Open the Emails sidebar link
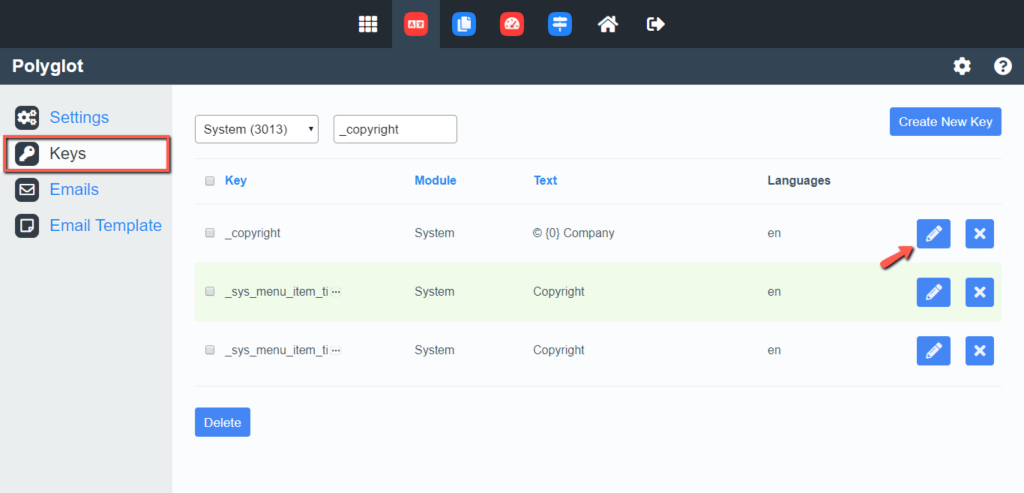 [x=74, y=189]
